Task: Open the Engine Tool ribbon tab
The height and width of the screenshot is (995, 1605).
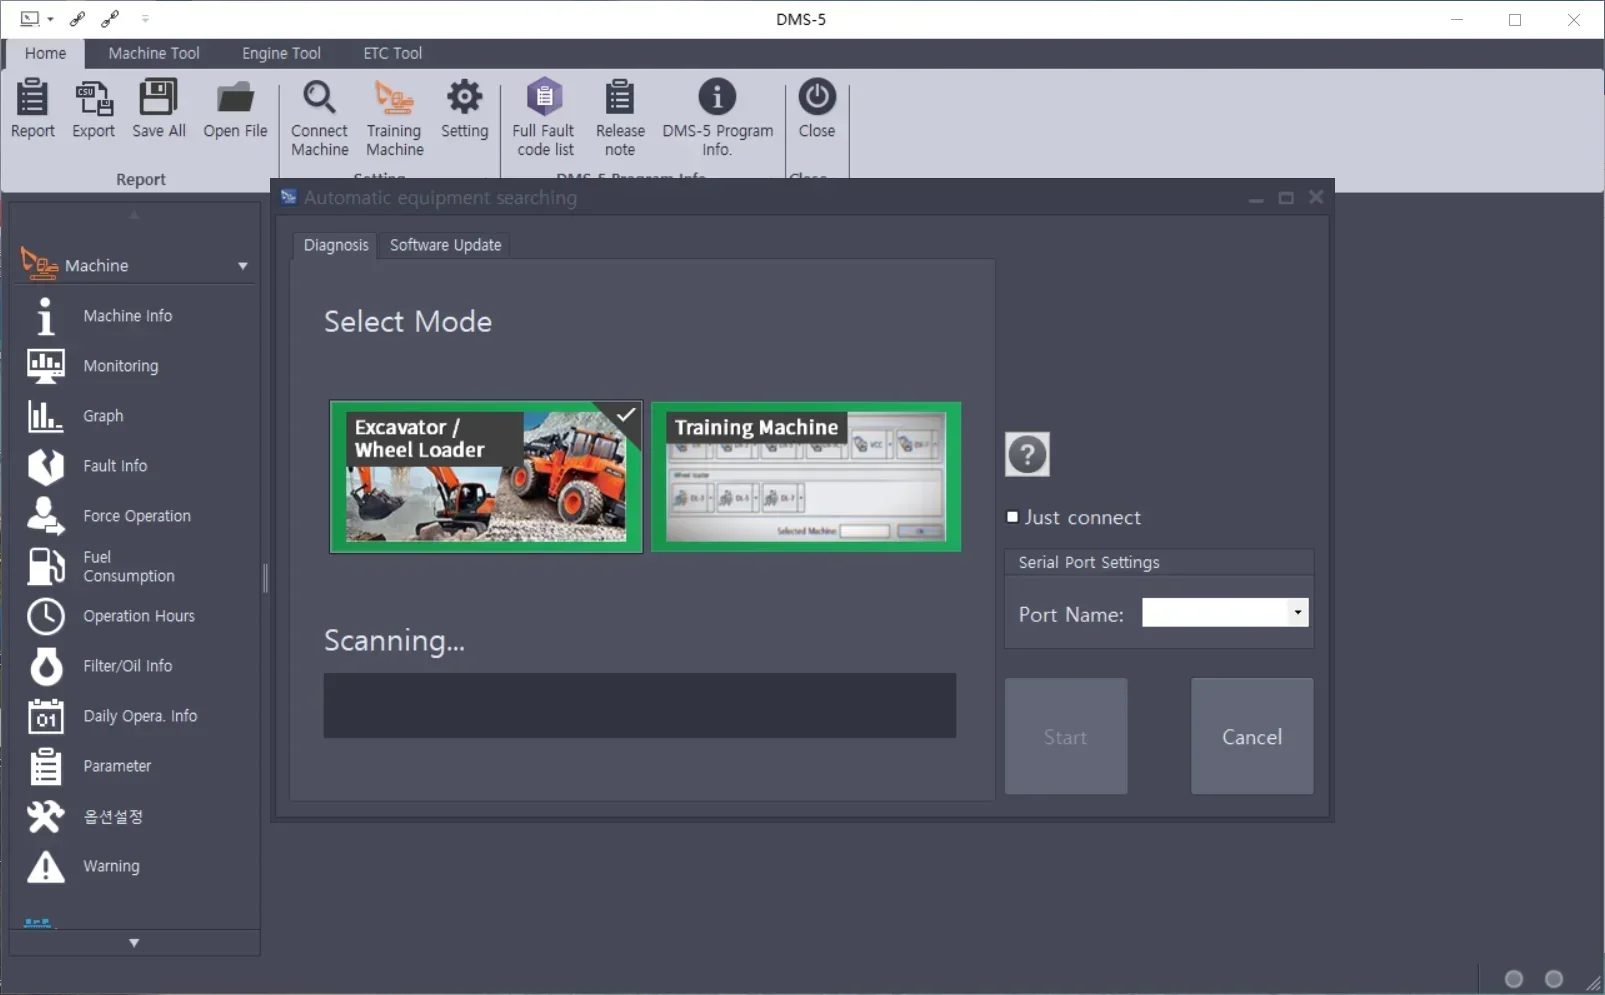Action: 280,53
